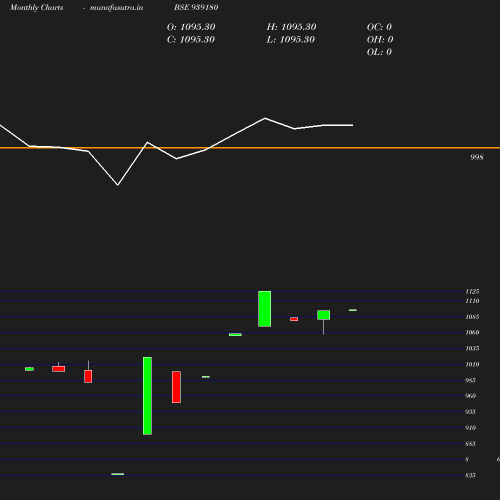Click the 1085 price axis label
500x500 pixels.
(472, 317)
